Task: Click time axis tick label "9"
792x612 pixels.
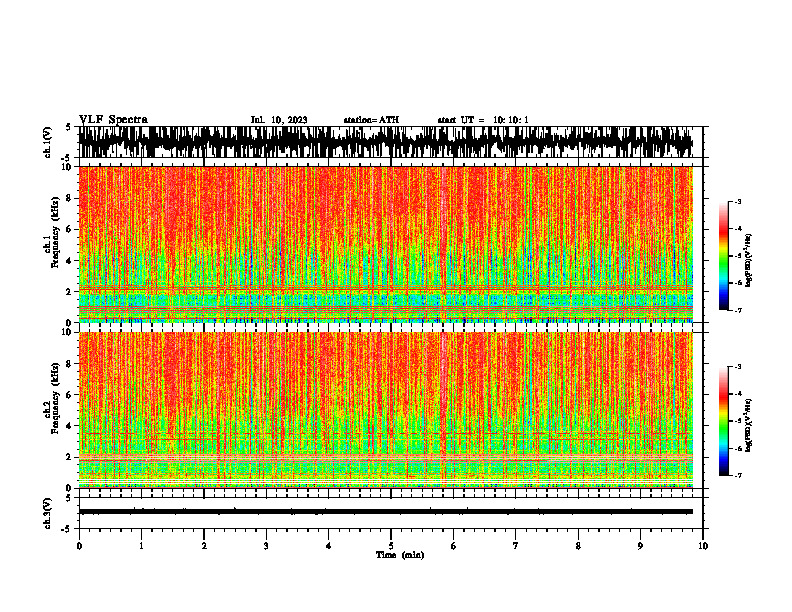Action: click(x=640, y=546)
